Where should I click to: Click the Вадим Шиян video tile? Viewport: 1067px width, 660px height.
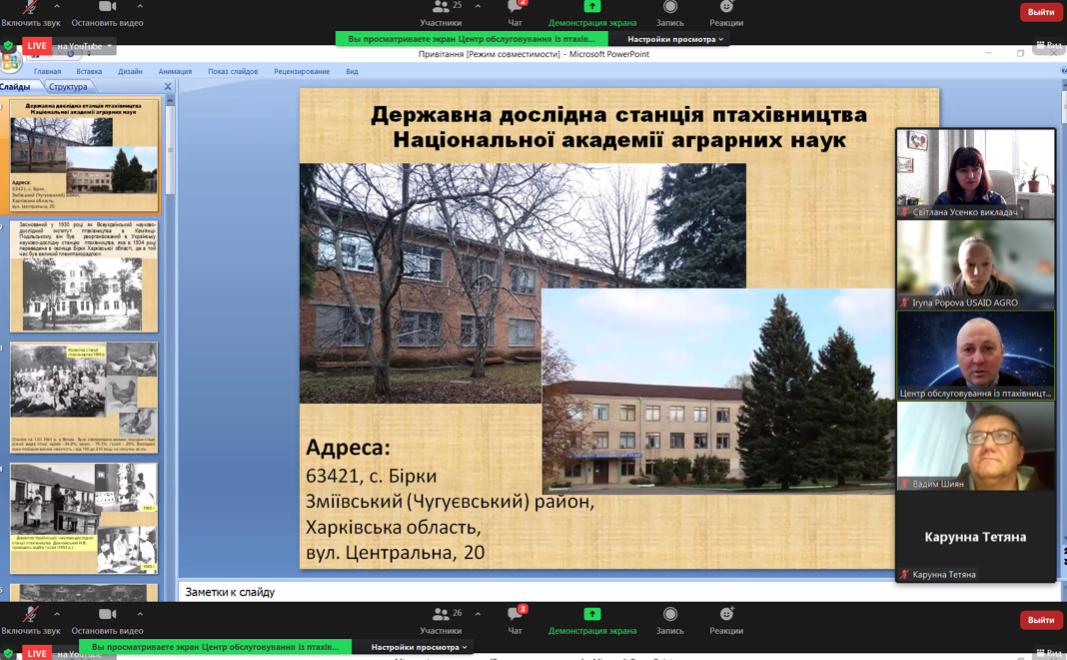(x=976, y=446)
